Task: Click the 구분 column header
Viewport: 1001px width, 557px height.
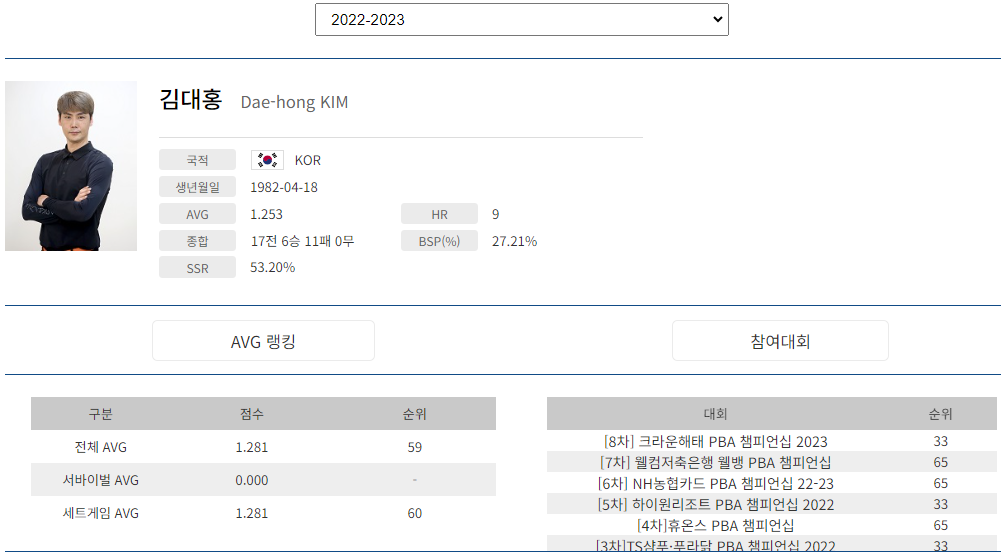Action: coord(100,414)
